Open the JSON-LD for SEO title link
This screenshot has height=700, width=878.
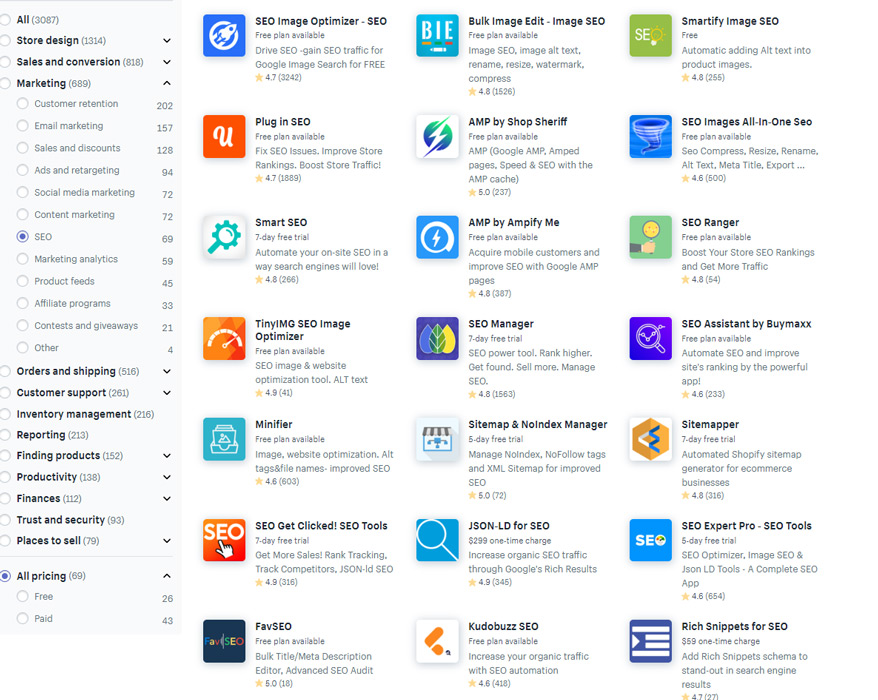[508, 526]
